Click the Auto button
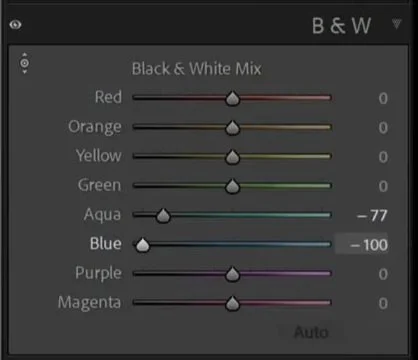 click(x=311, y=332)
